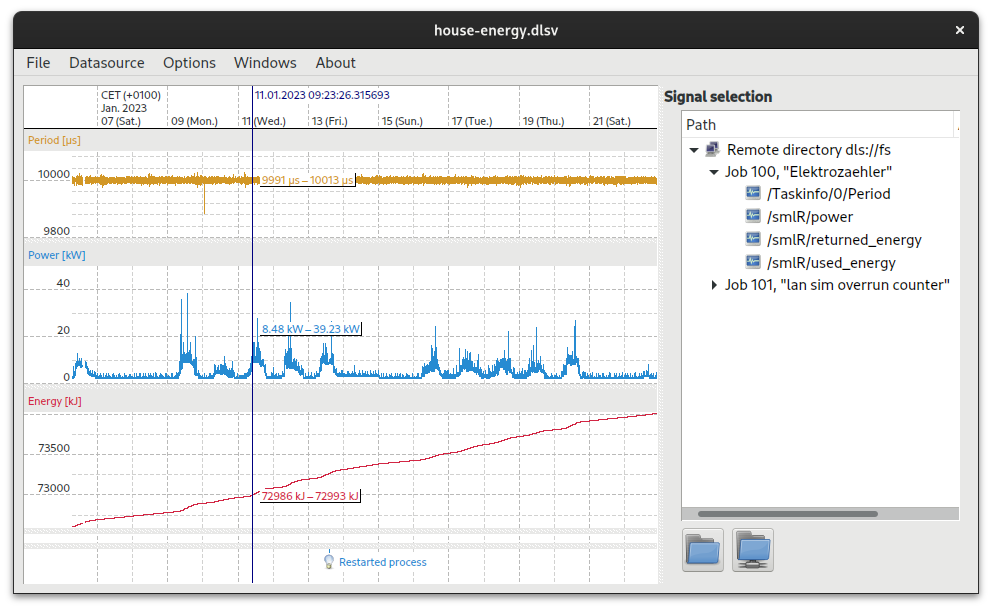Open a network directory with the folder button

(x=752, y=549)
